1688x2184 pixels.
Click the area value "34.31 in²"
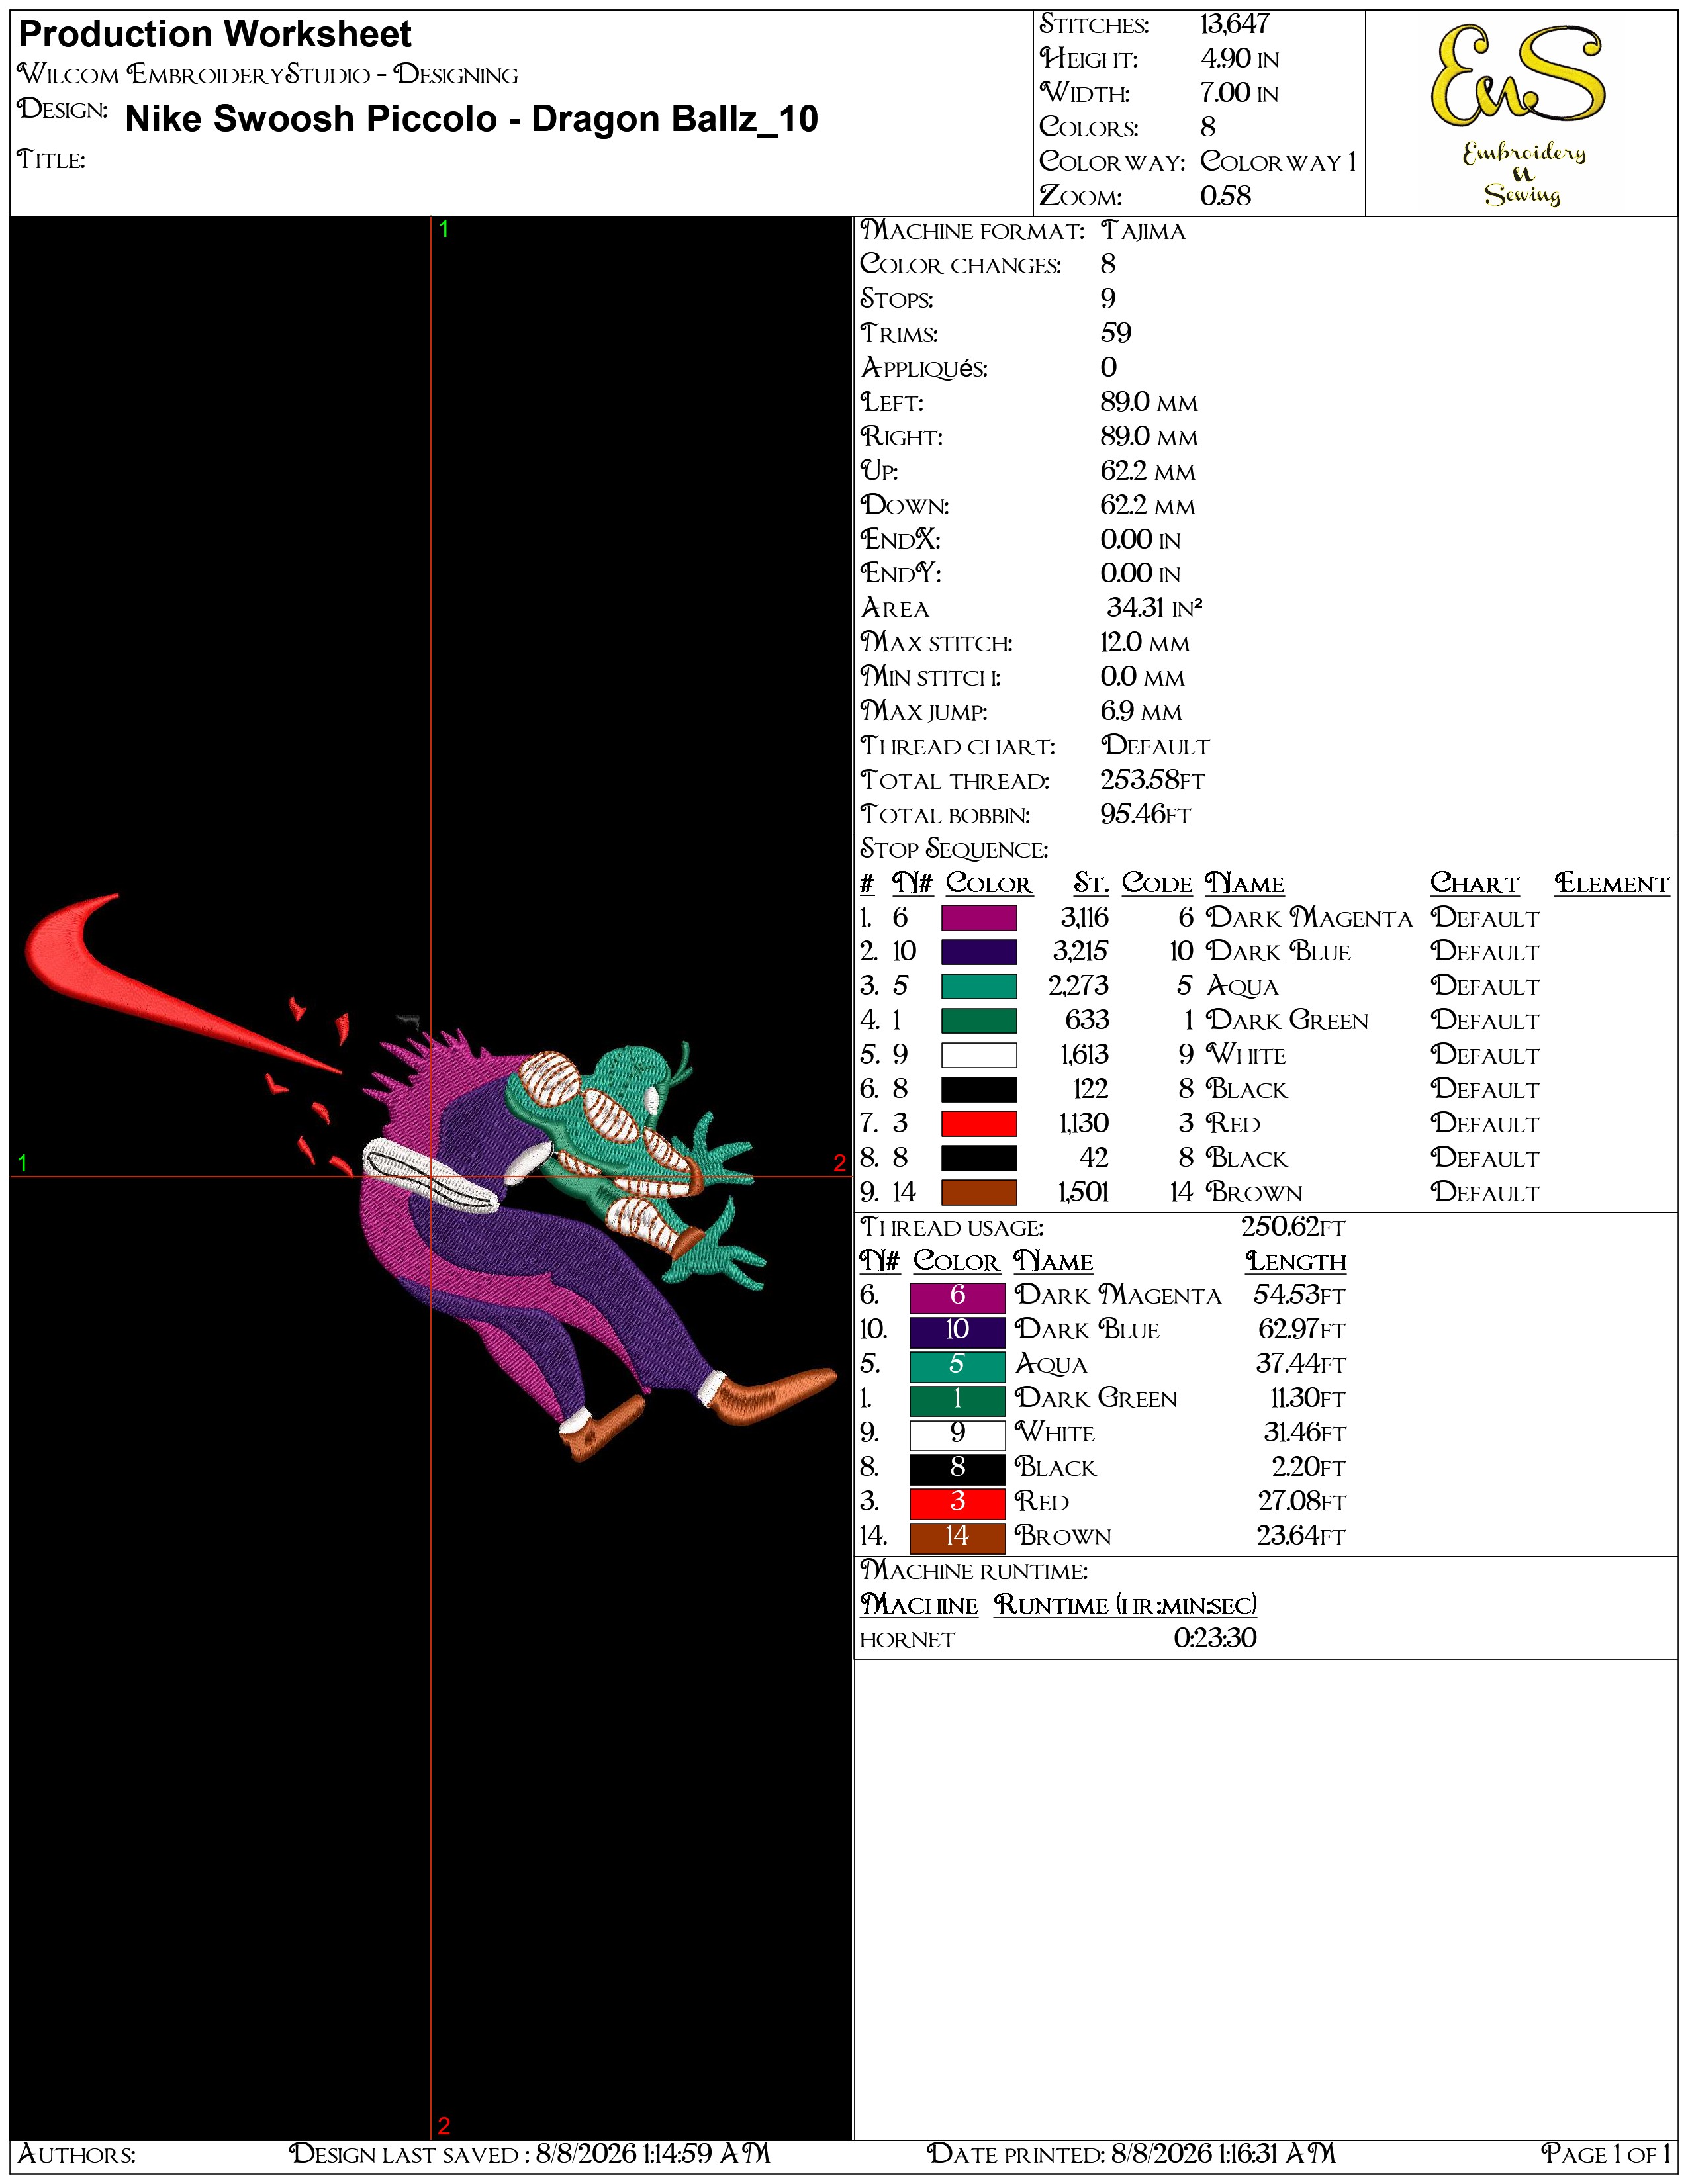[1154, 608]
